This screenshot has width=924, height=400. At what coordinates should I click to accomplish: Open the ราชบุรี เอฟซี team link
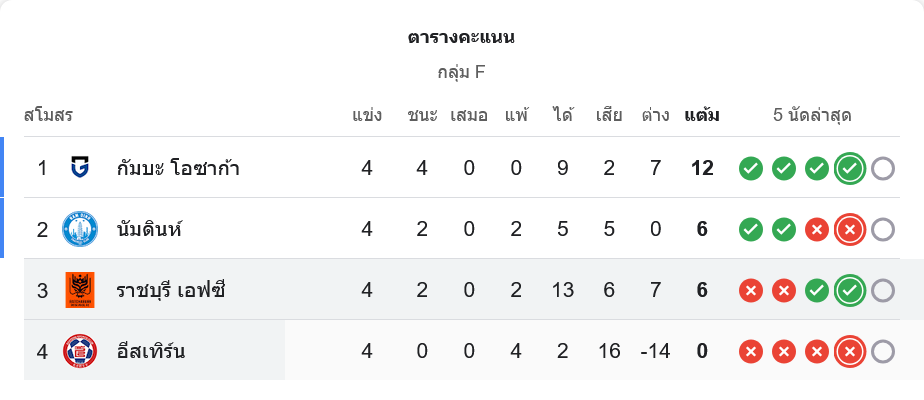(x=171, y=291)
